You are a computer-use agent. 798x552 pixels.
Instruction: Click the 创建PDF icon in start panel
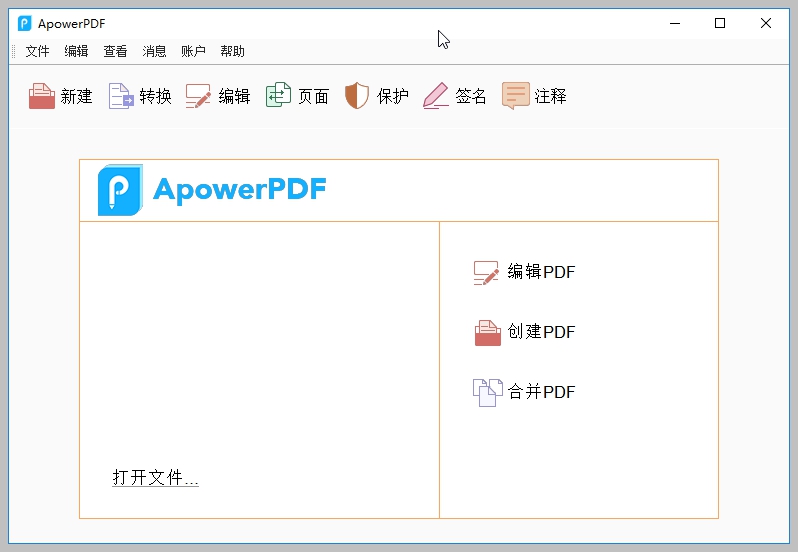tap(487, 333)
